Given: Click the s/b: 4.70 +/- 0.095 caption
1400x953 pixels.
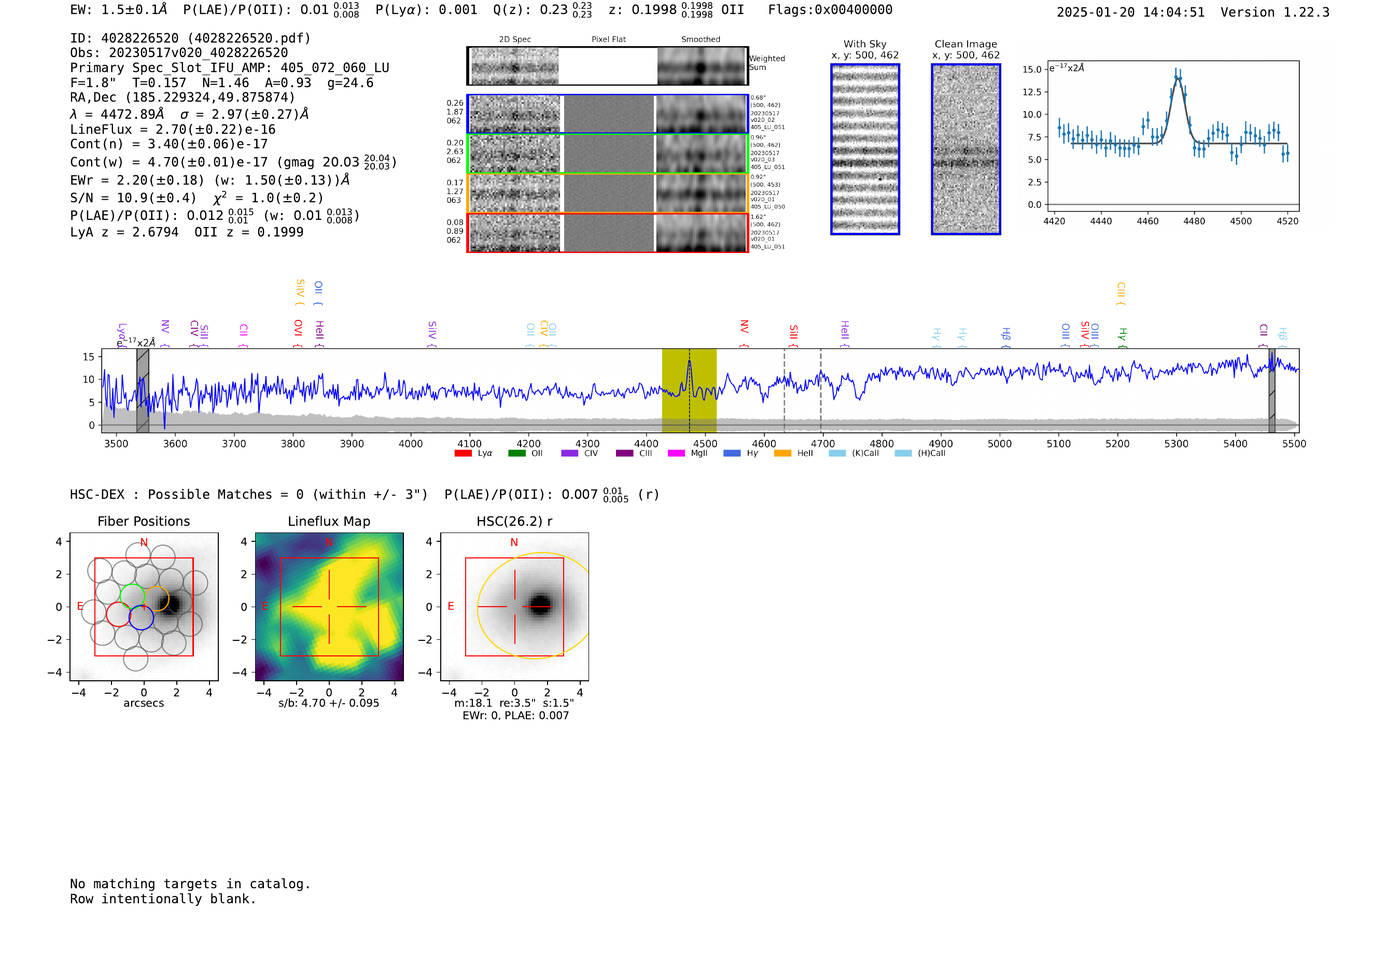Looking at the screenshot, I should tap(329, 703).
